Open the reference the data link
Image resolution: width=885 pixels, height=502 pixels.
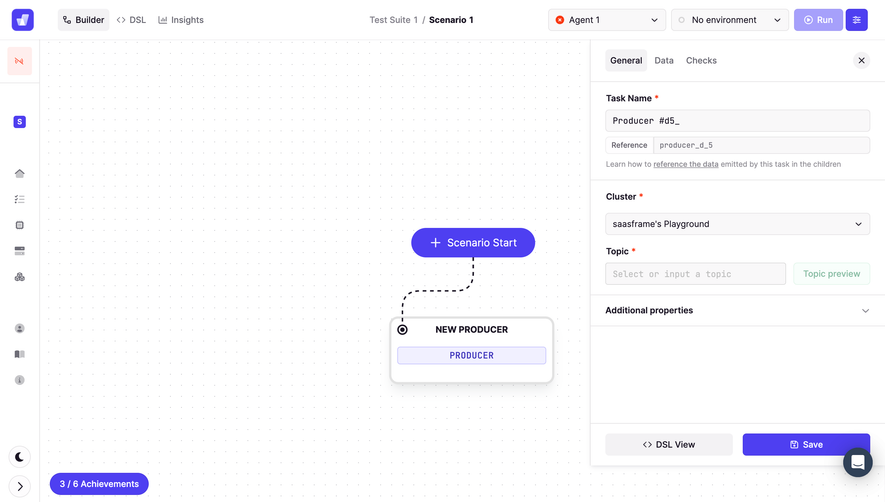[686, 164]
